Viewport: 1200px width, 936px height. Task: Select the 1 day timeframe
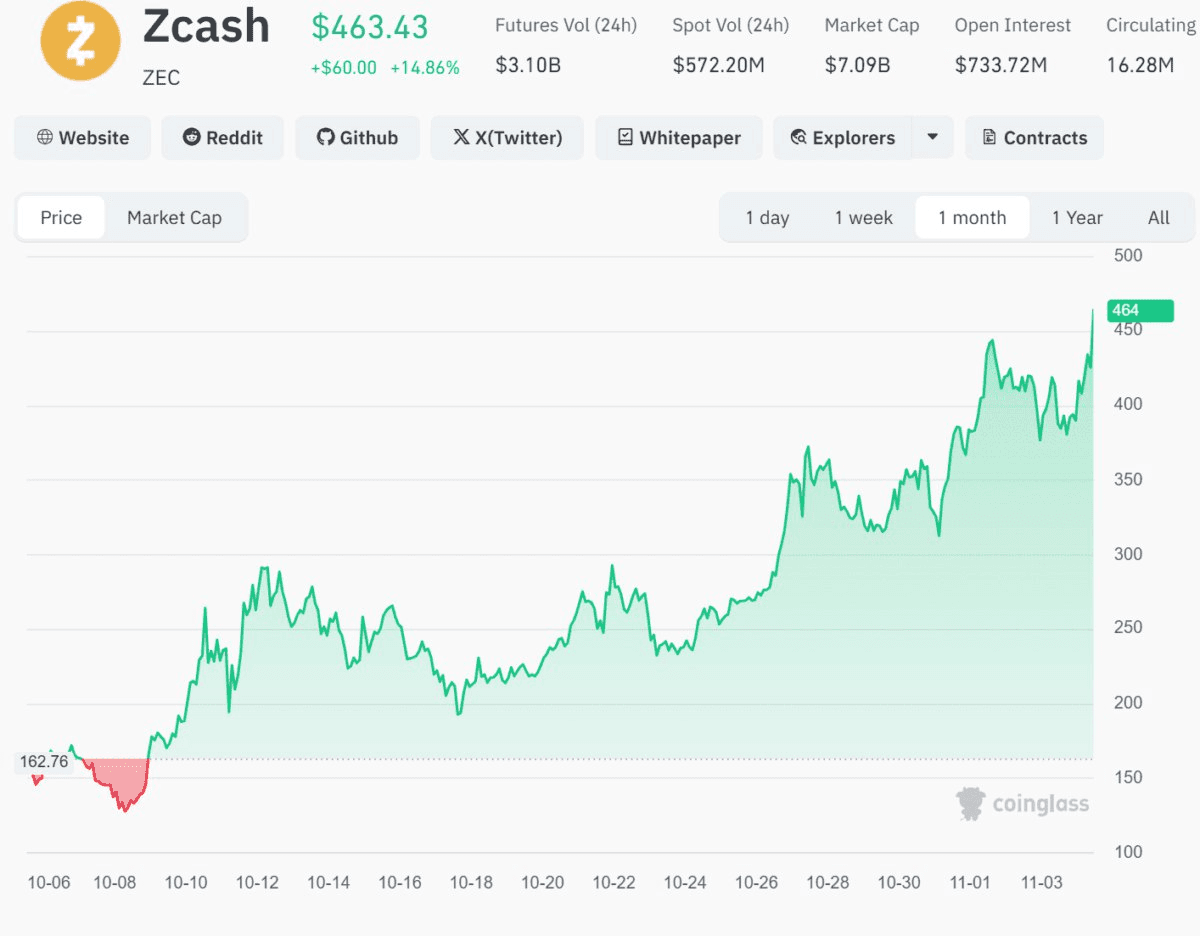click(767, 218)
